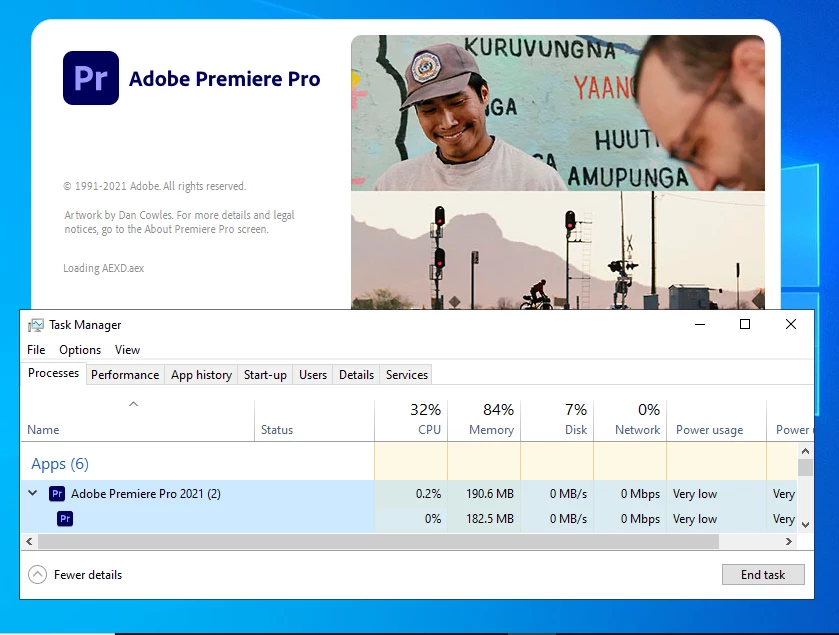This screenshot has width=839, height=635.
Task: Click the Task Manager title bar icon
Action: point(36,325)
